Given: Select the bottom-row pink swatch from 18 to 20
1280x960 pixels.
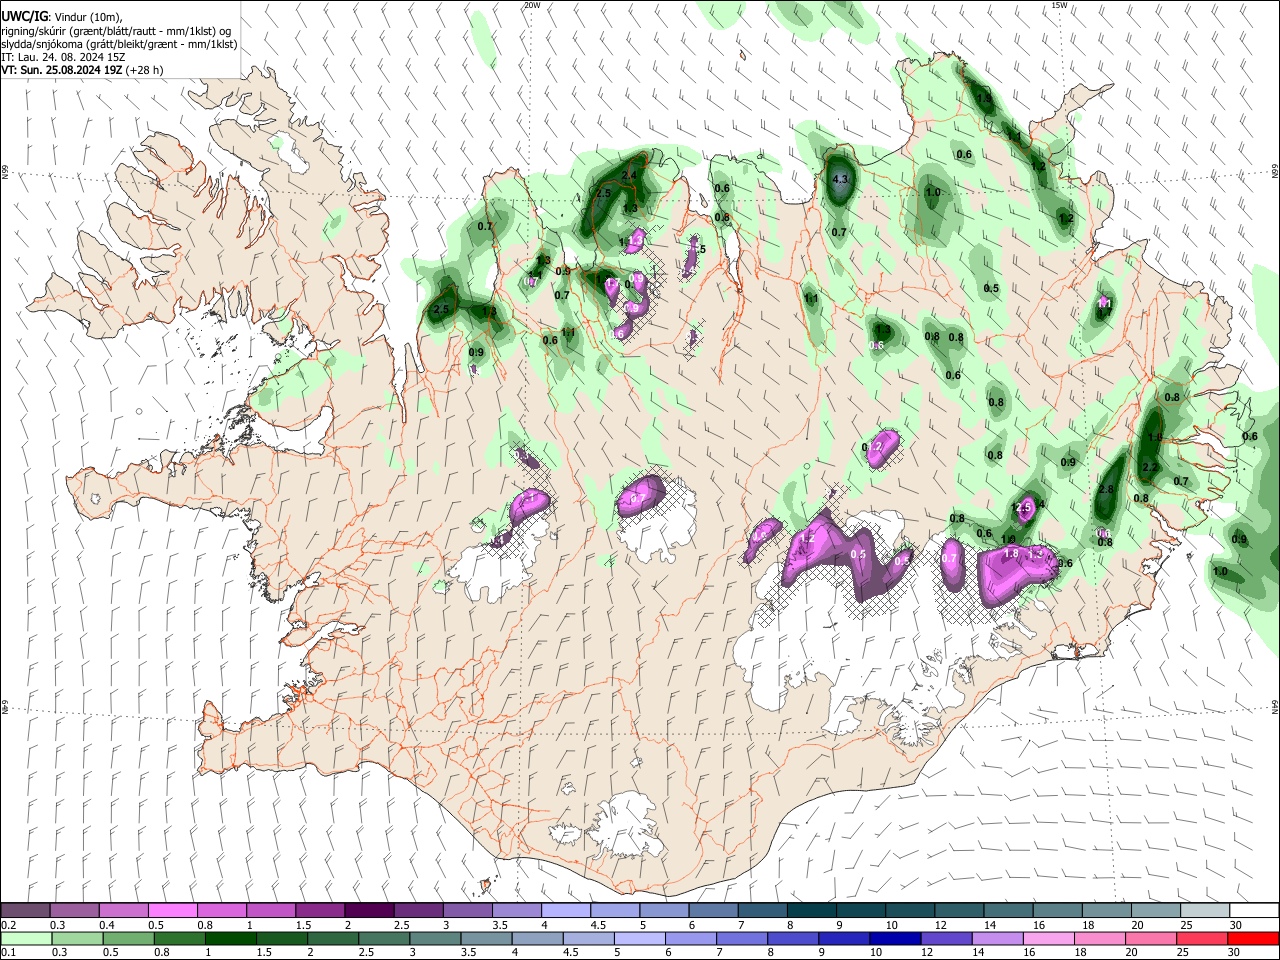Looking at the screenshot, I should coord(1100,939).
